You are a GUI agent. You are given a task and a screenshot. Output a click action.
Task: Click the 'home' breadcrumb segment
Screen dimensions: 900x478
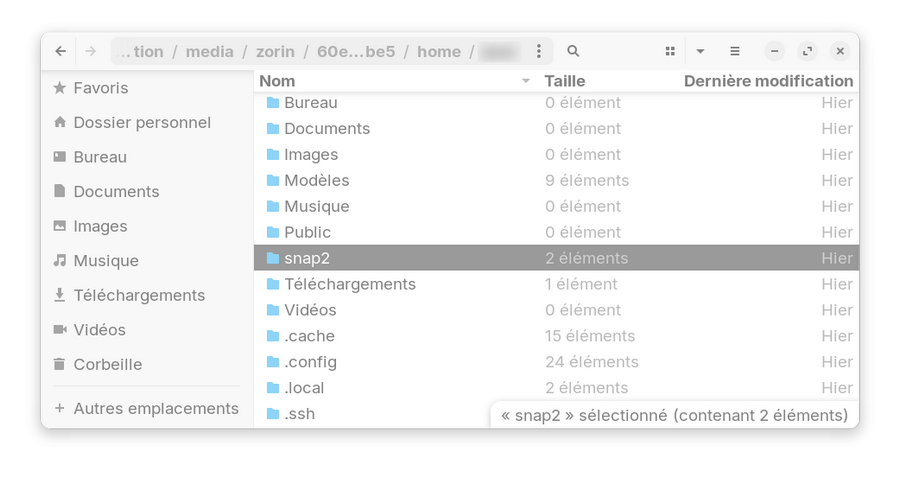tap(439, 51)
